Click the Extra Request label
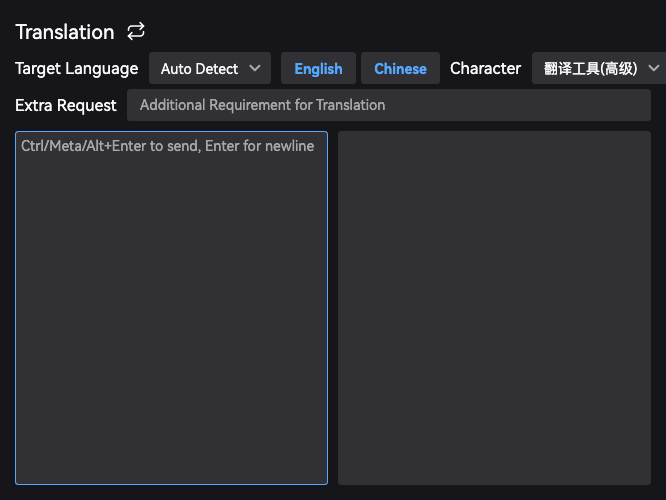 (x=66, y=105)
